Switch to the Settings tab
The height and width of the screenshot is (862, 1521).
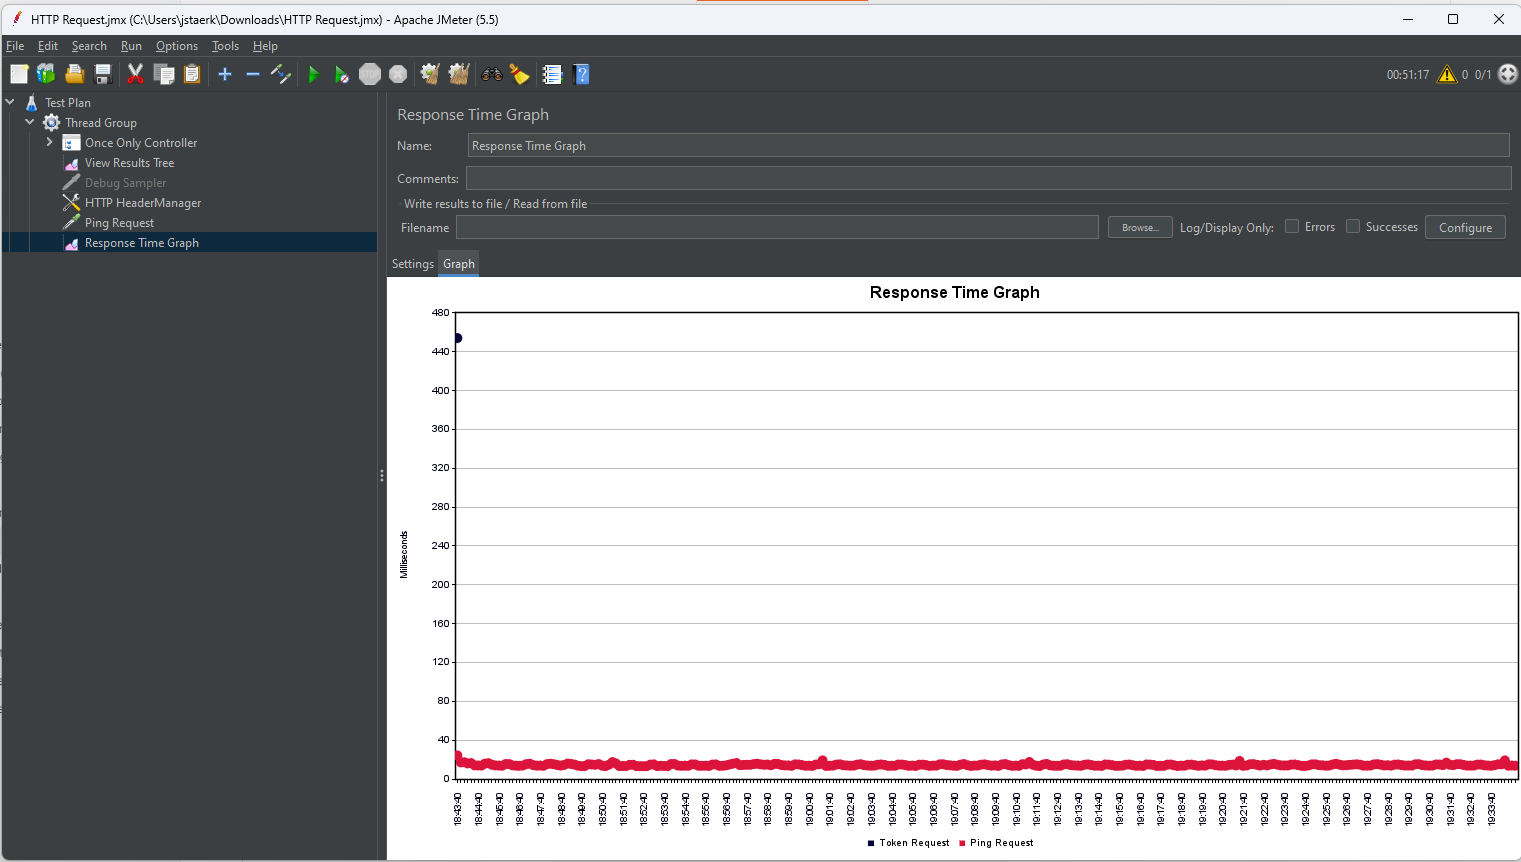pos(412,263)
